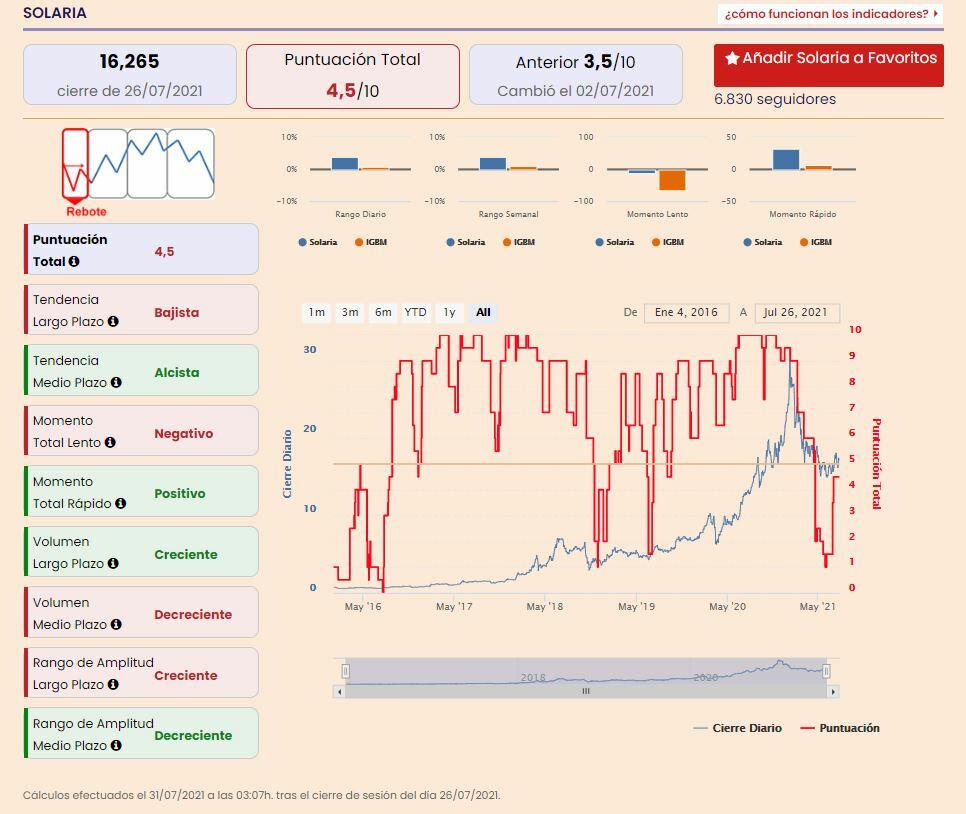Click info icon for Momento Total Rápido
The image size is (966, 814).
pyautogui.click(x=121, y=503)
